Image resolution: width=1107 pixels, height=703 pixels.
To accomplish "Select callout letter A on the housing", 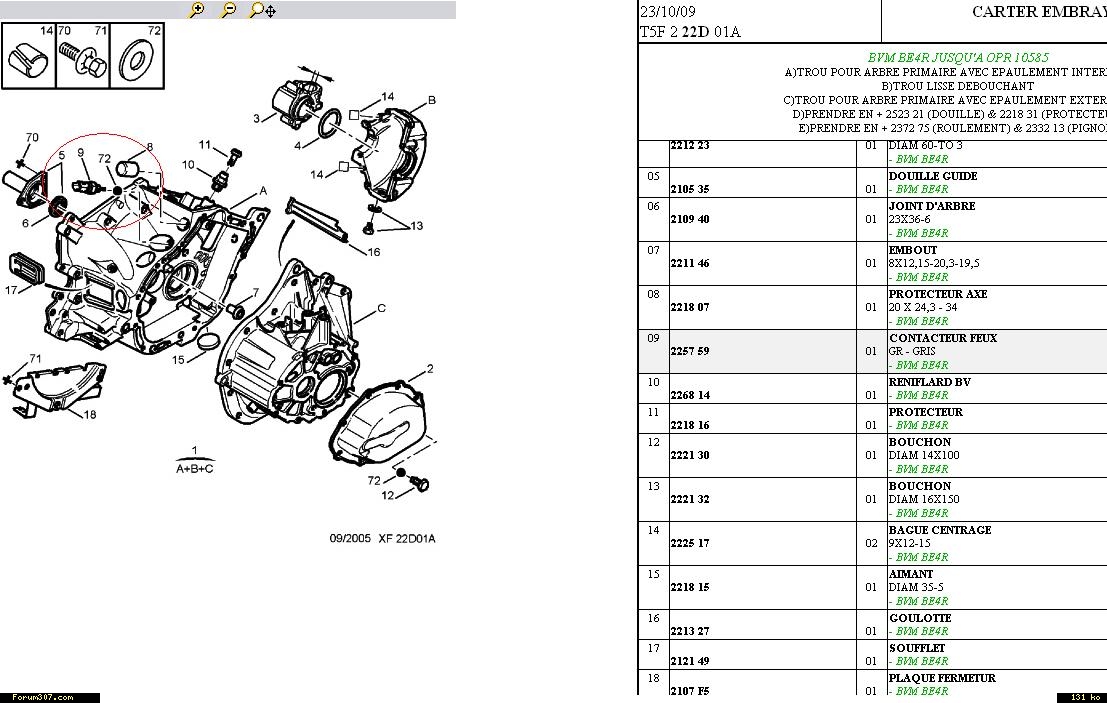I will pyautogui.click(x=263, y=191).
